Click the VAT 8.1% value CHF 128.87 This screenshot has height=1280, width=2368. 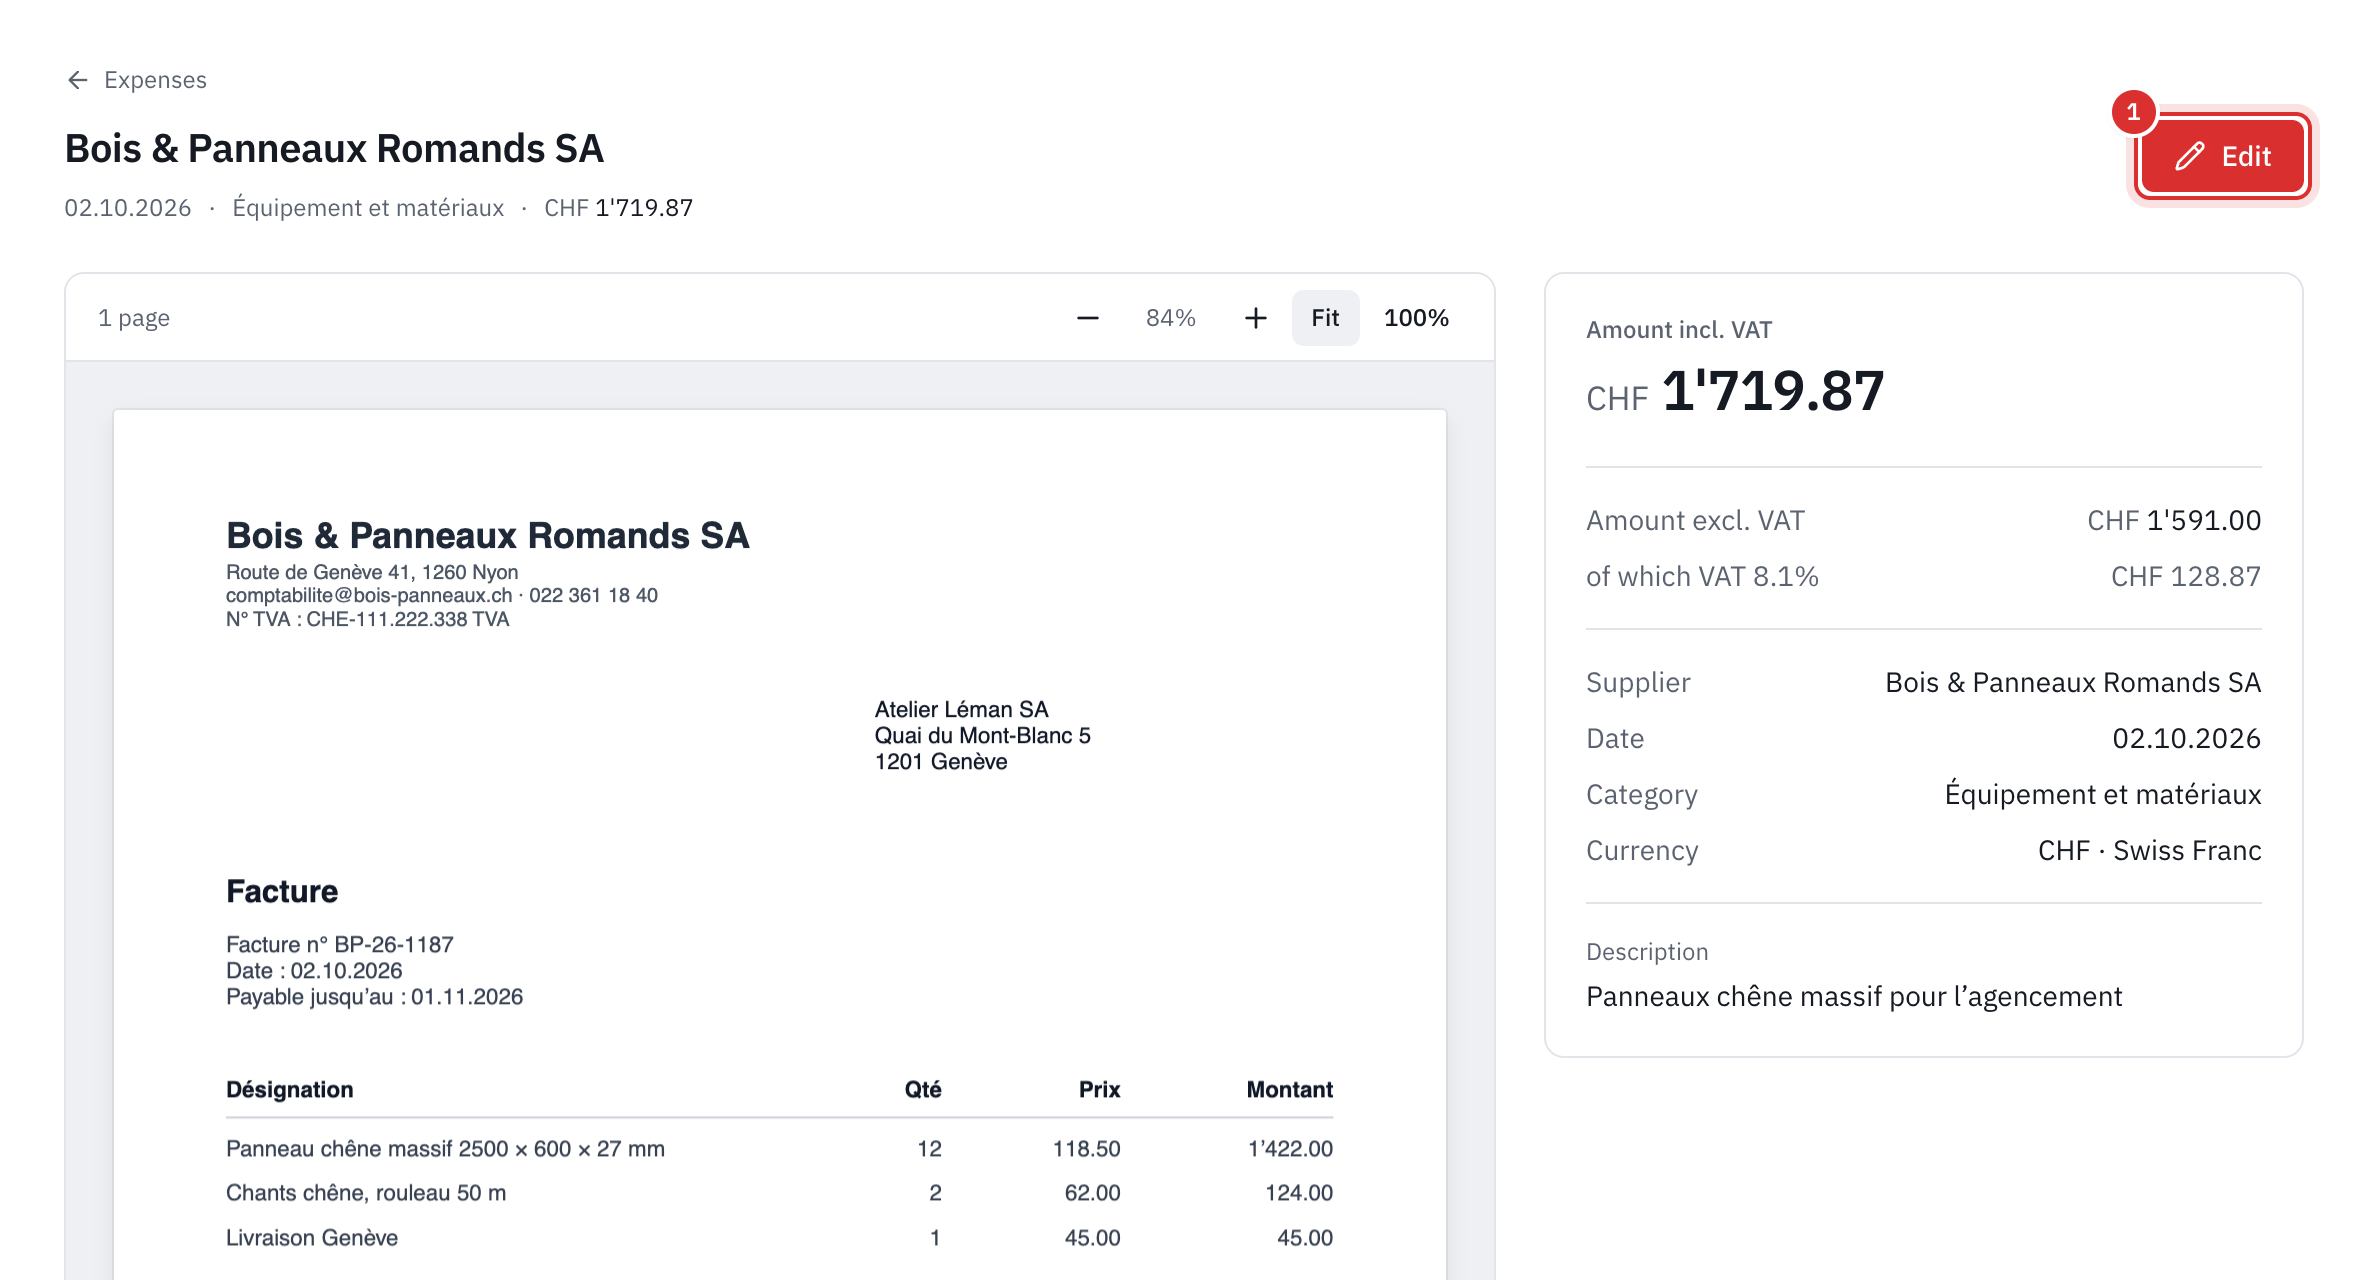(2186, 576)
